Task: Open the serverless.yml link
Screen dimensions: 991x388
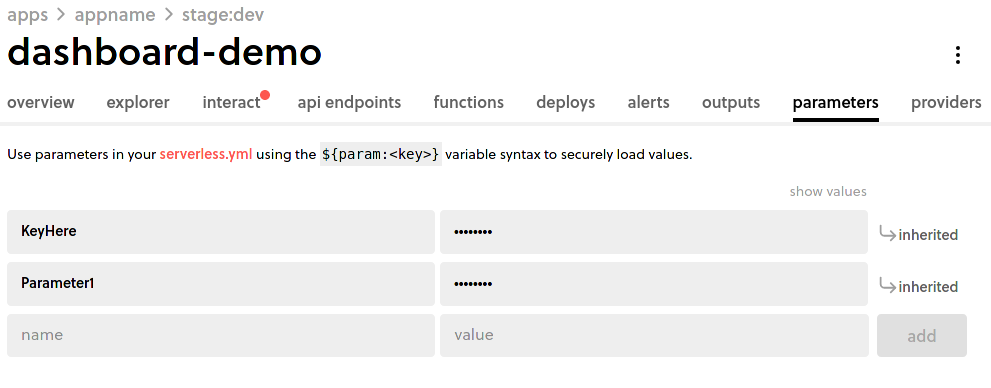Action: 206,154
